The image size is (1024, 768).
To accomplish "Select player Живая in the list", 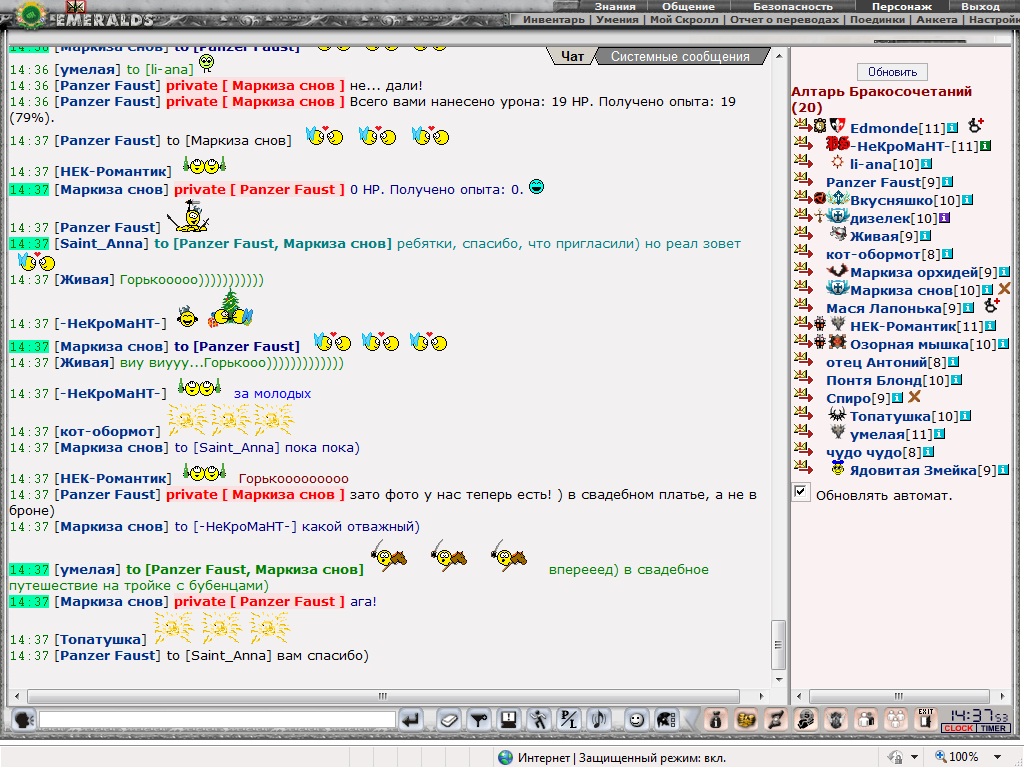I will (874, 236).
